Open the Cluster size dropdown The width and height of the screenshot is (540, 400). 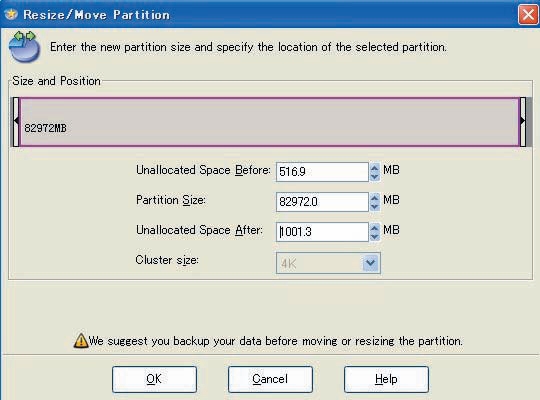pos(371,263)
